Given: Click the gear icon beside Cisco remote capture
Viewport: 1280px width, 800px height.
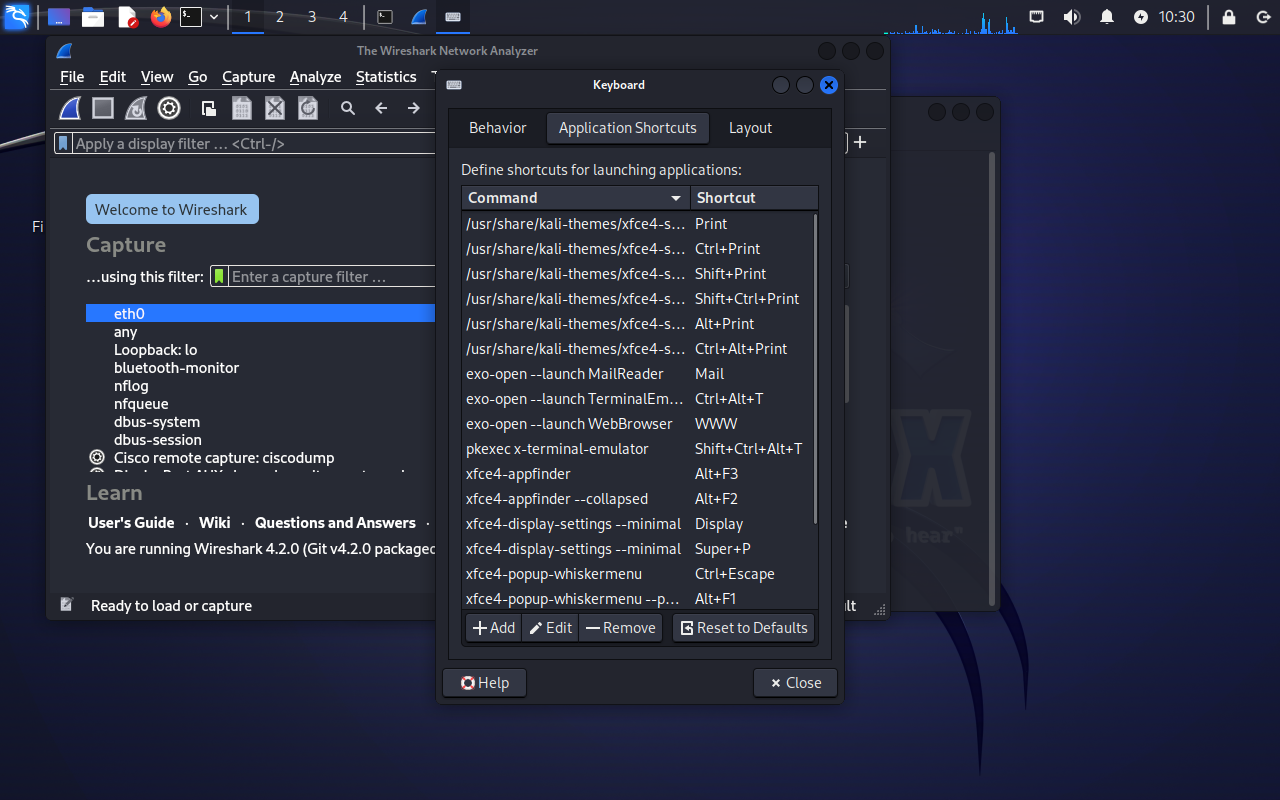Looking at the screenshot, I should [97, 458].
